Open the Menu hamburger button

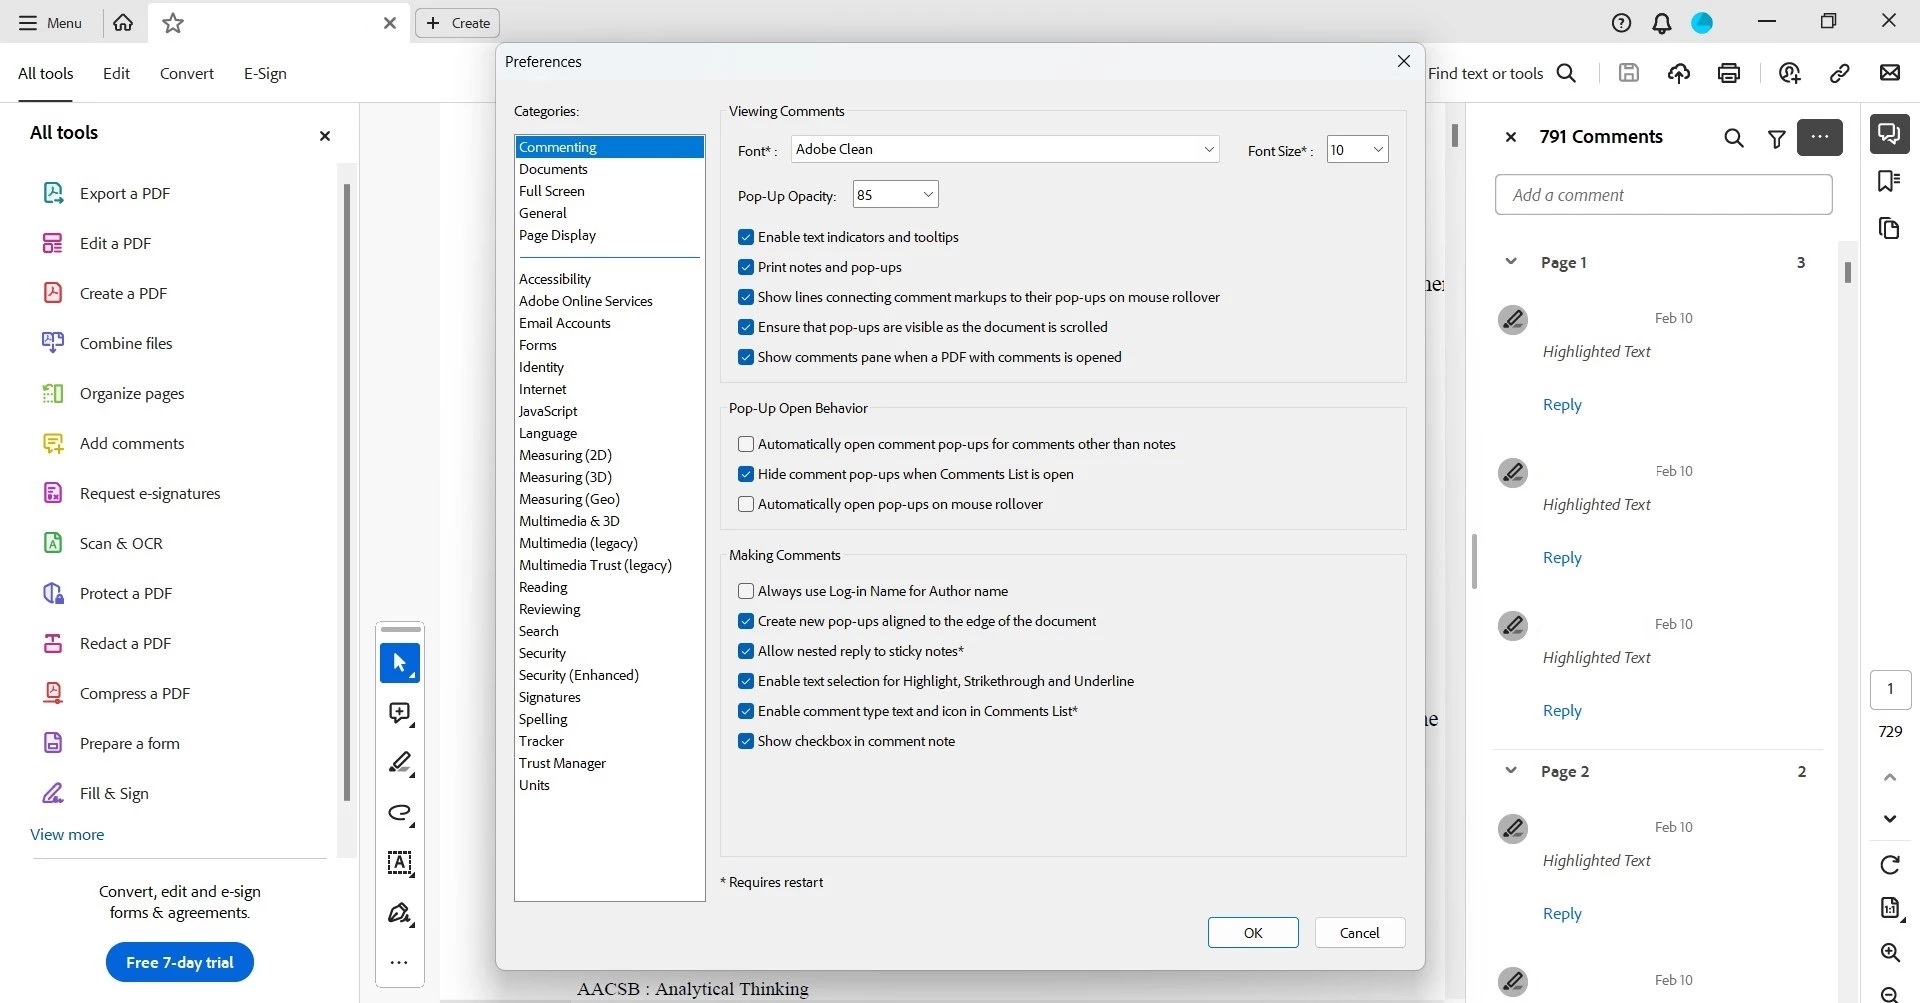[50, 23]
